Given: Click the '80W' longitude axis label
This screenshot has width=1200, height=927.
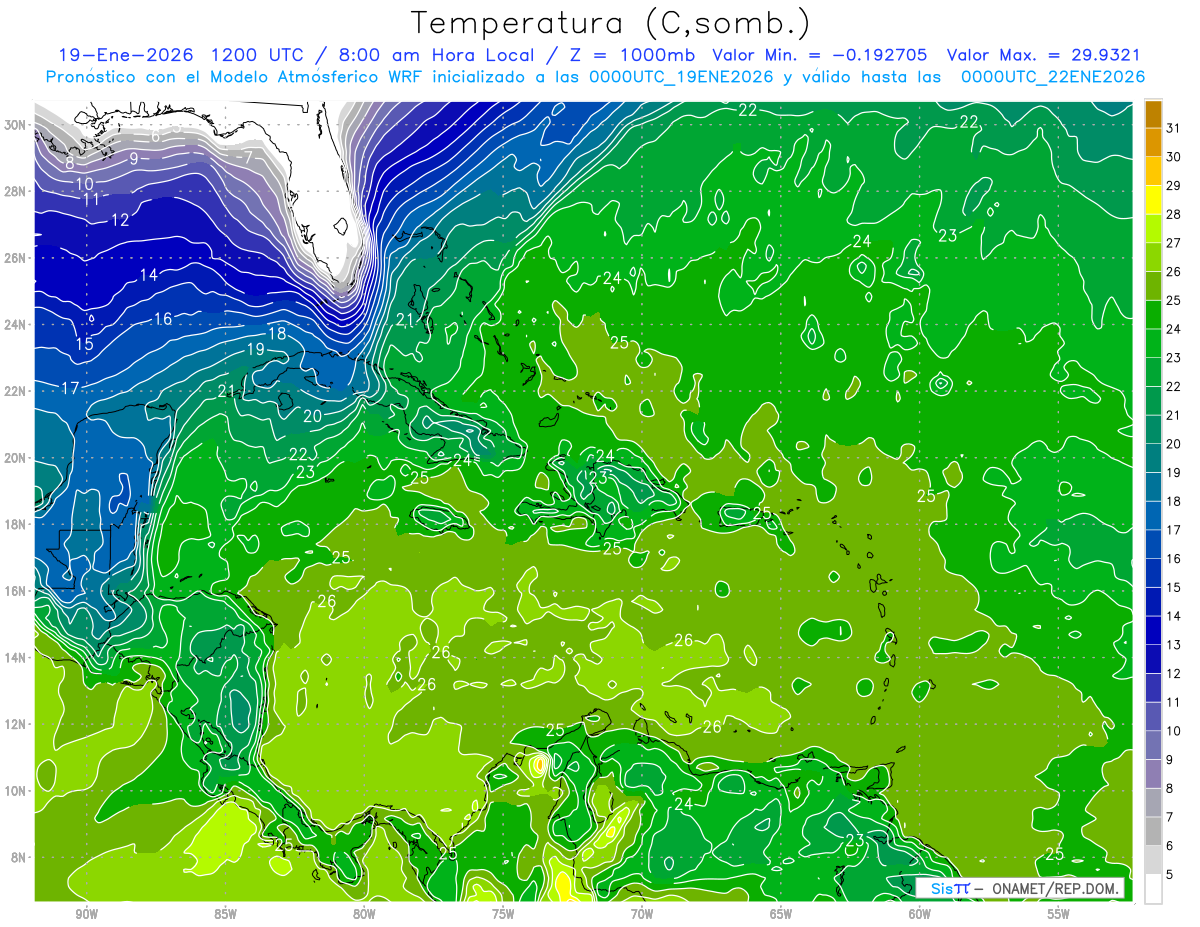Looking at the screenshot, I should point(364,914).
